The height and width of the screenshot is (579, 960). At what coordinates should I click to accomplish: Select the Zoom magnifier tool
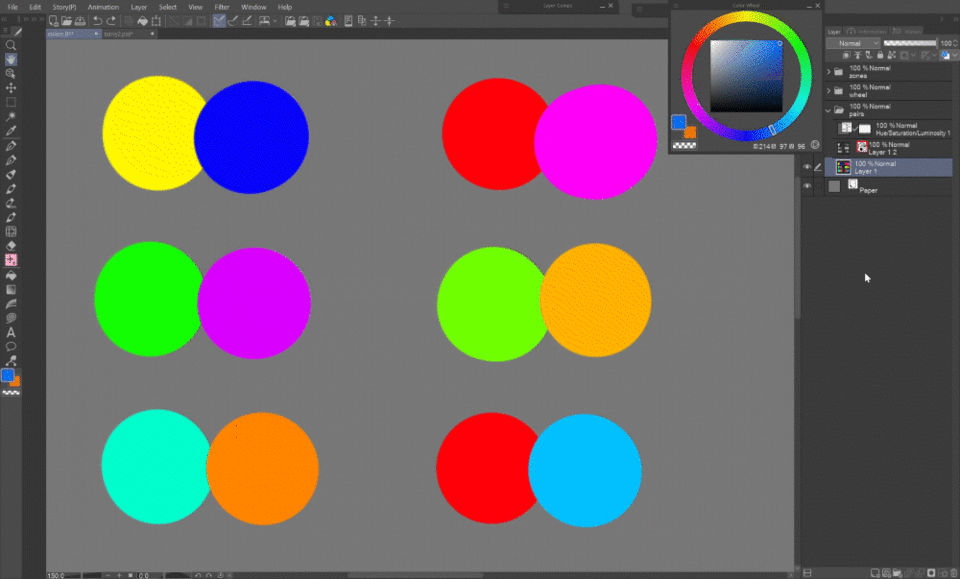[x=11, y=45]
